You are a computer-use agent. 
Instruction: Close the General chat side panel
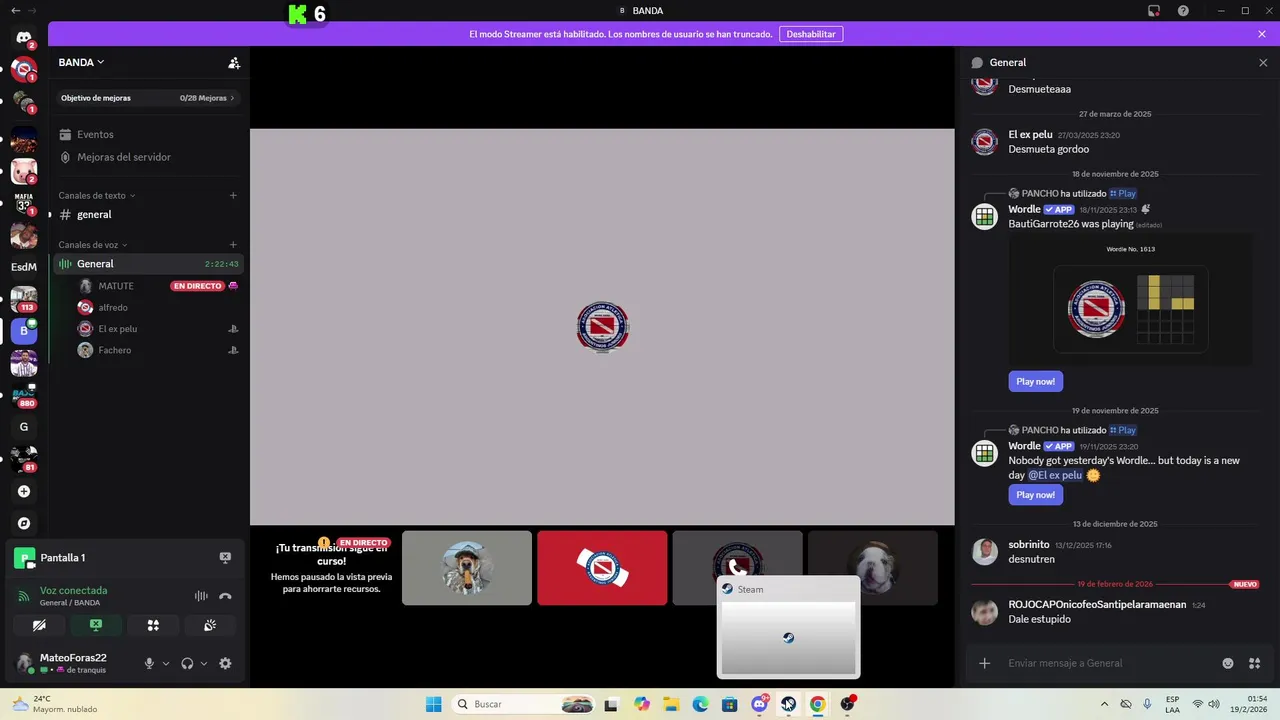click(x=1263, y=62)
